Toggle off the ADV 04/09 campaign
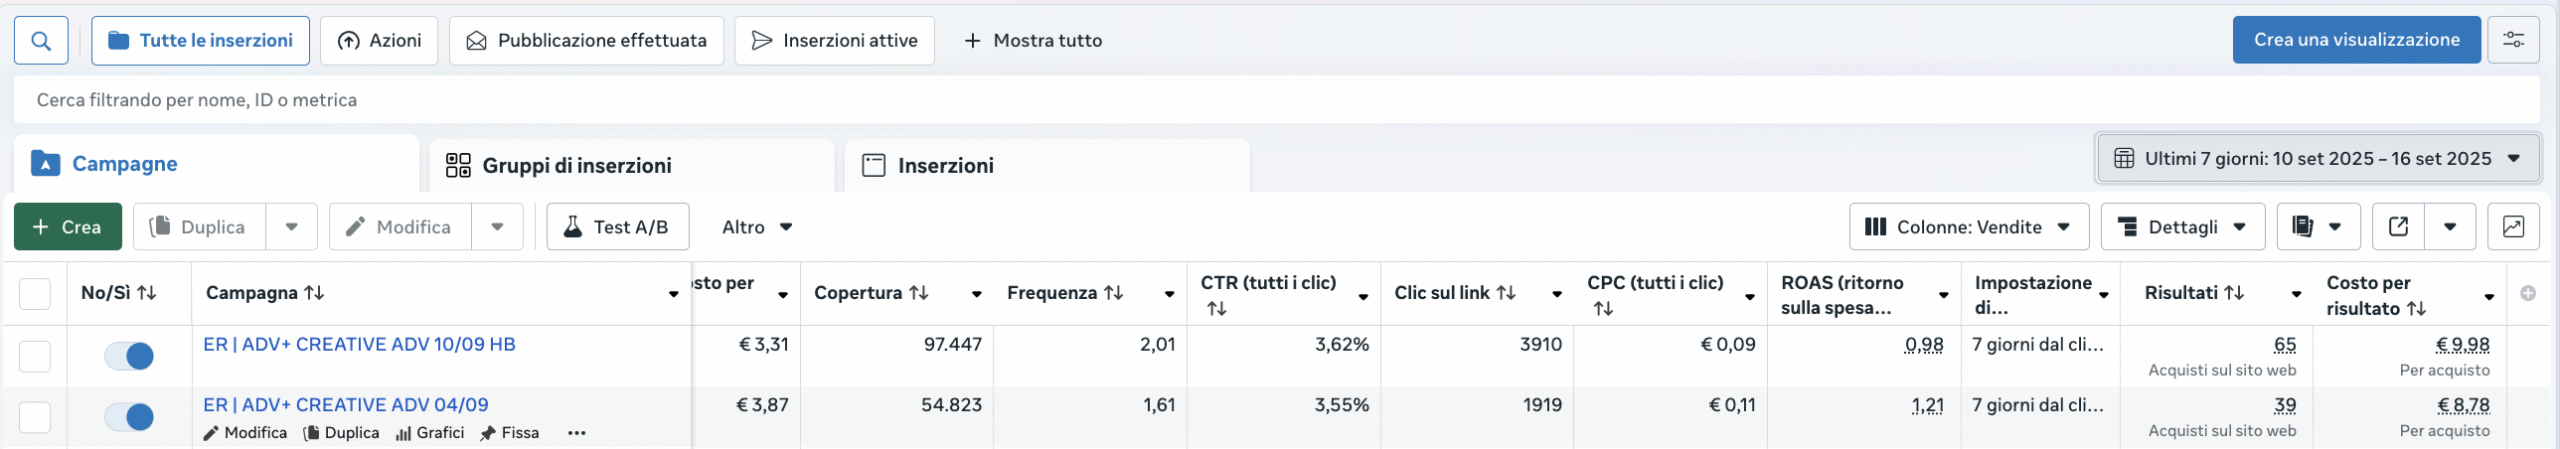2560x449 pixels. point(129,417)
